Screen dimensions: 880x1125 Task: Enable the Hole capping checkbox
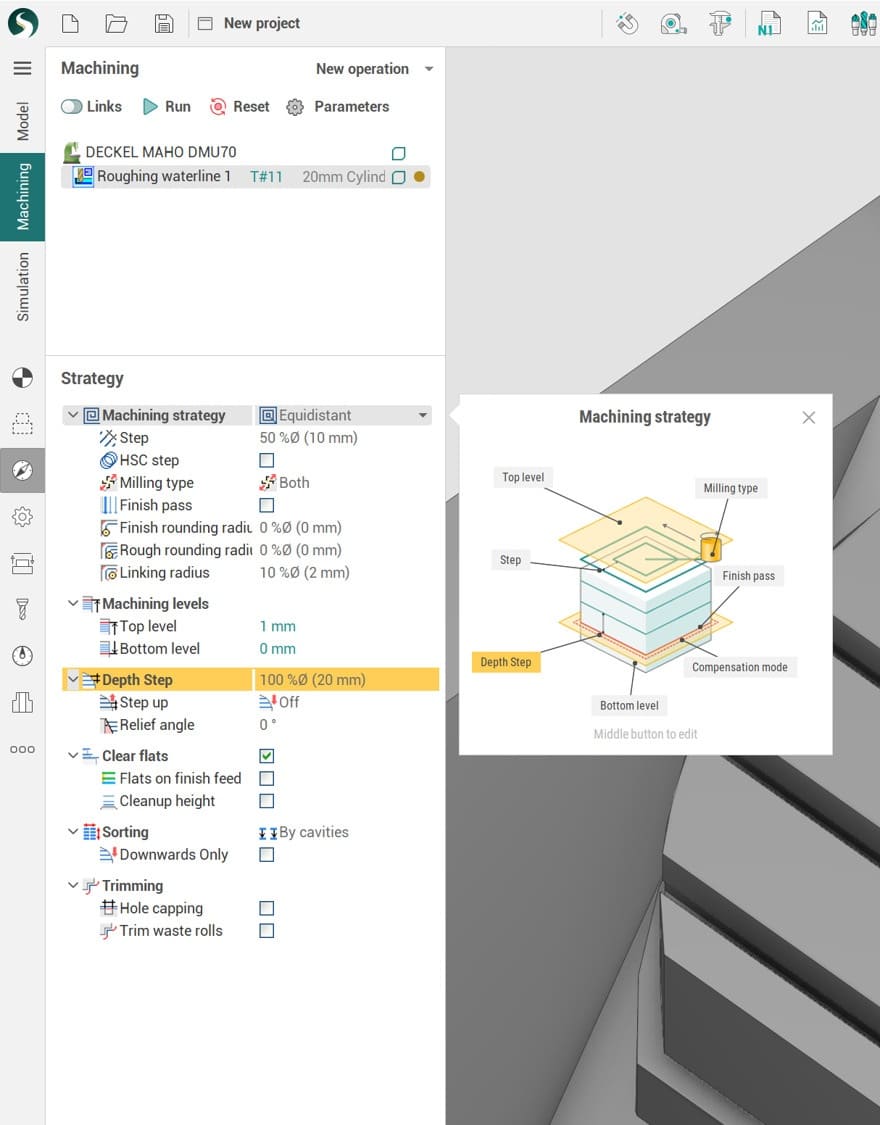pos(267,908)
